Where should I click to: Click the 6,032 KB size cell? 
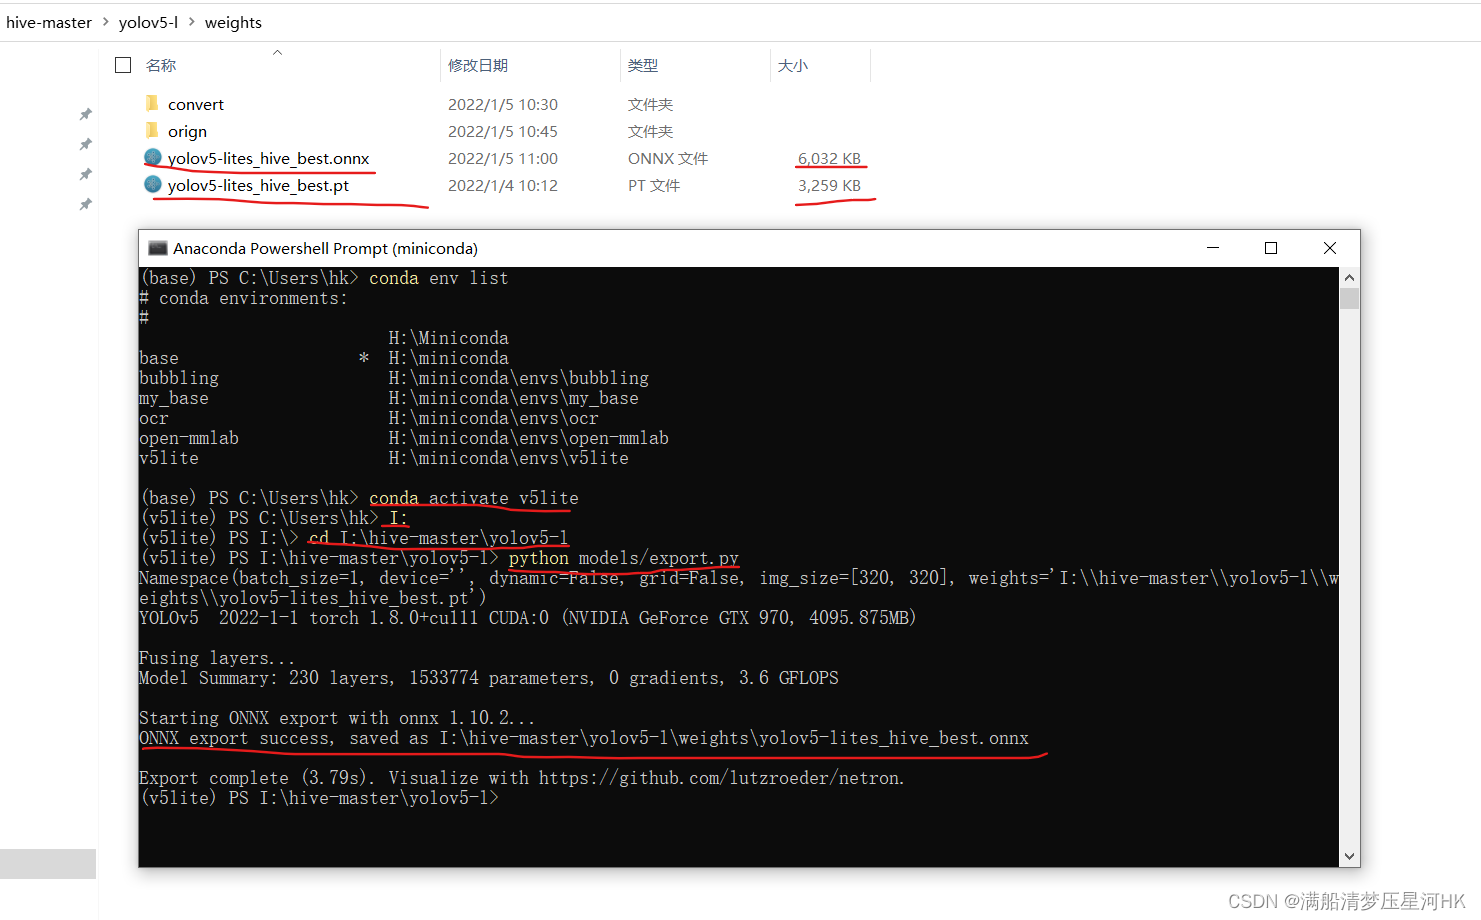(829, 158)
